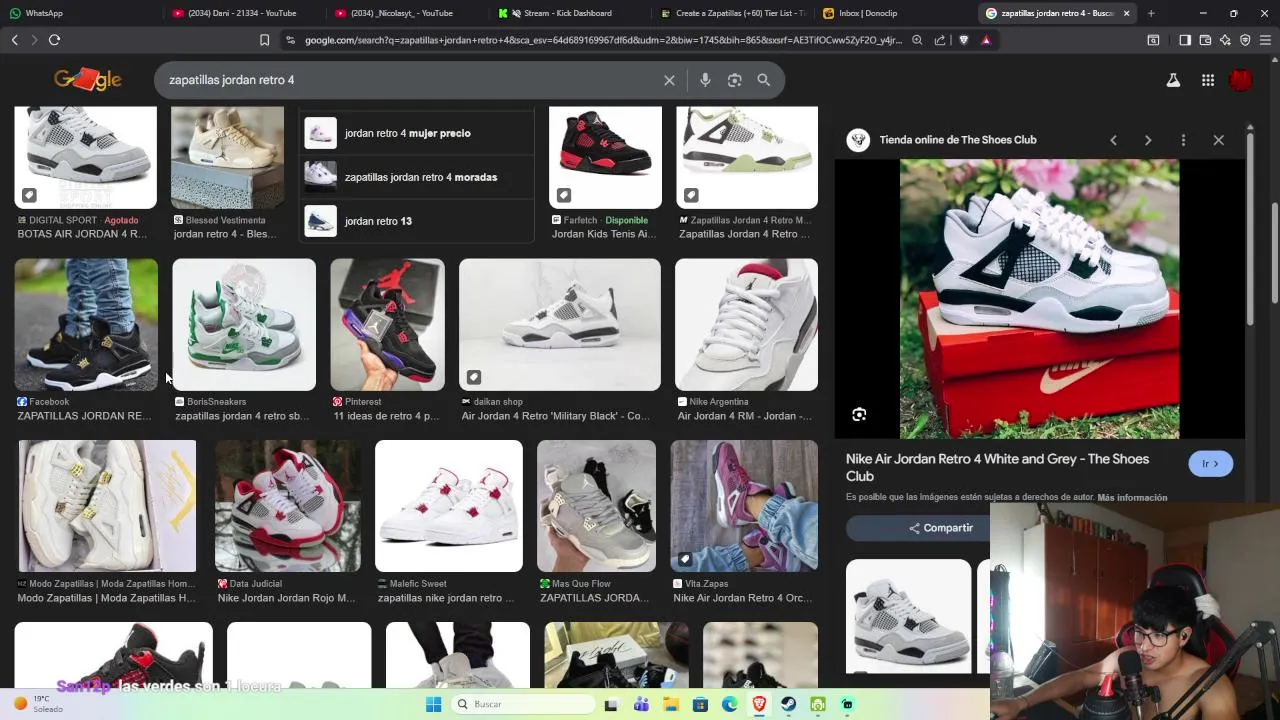Click the Google search text field
The width and height of the screenshot is (1280, 720).
pos(410,80)
